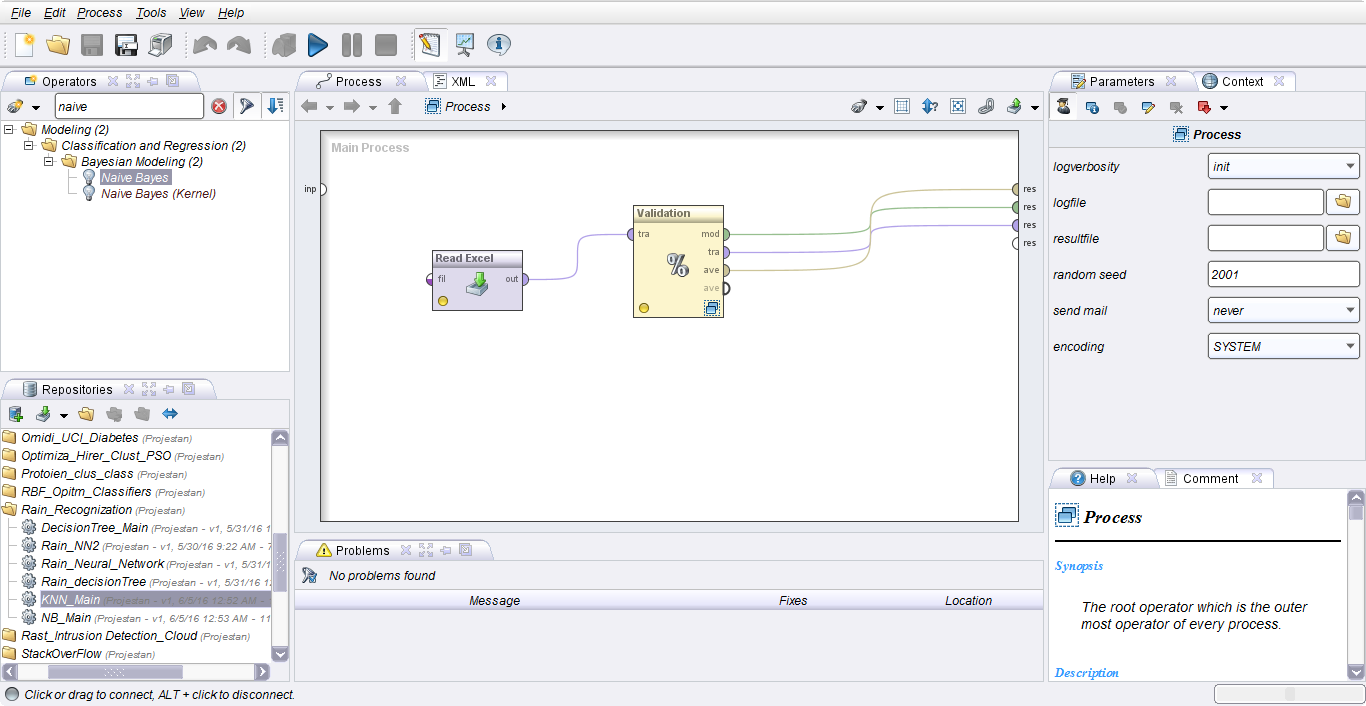Create a new process with the toolbar icon
Screen dimensions: 1366x706
coord(25,45)
